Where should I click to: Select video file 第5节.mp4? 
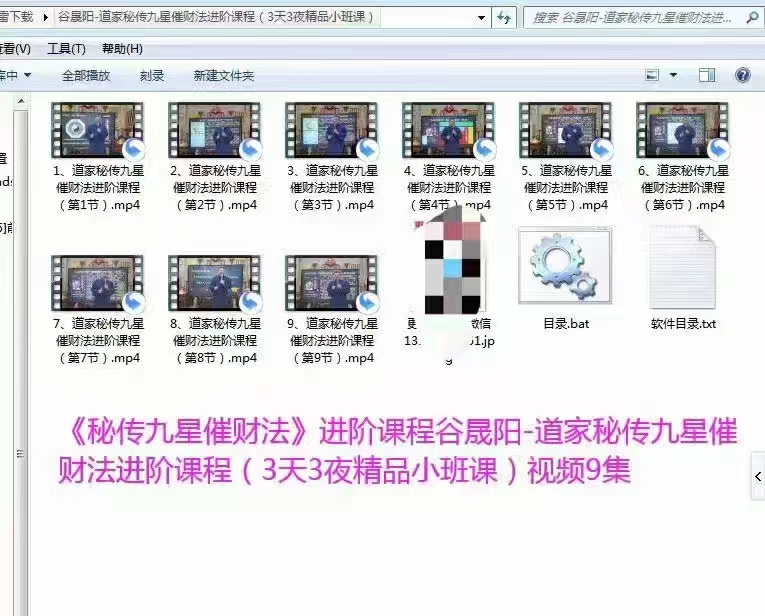pyautogui.click(x=565, y=130)
